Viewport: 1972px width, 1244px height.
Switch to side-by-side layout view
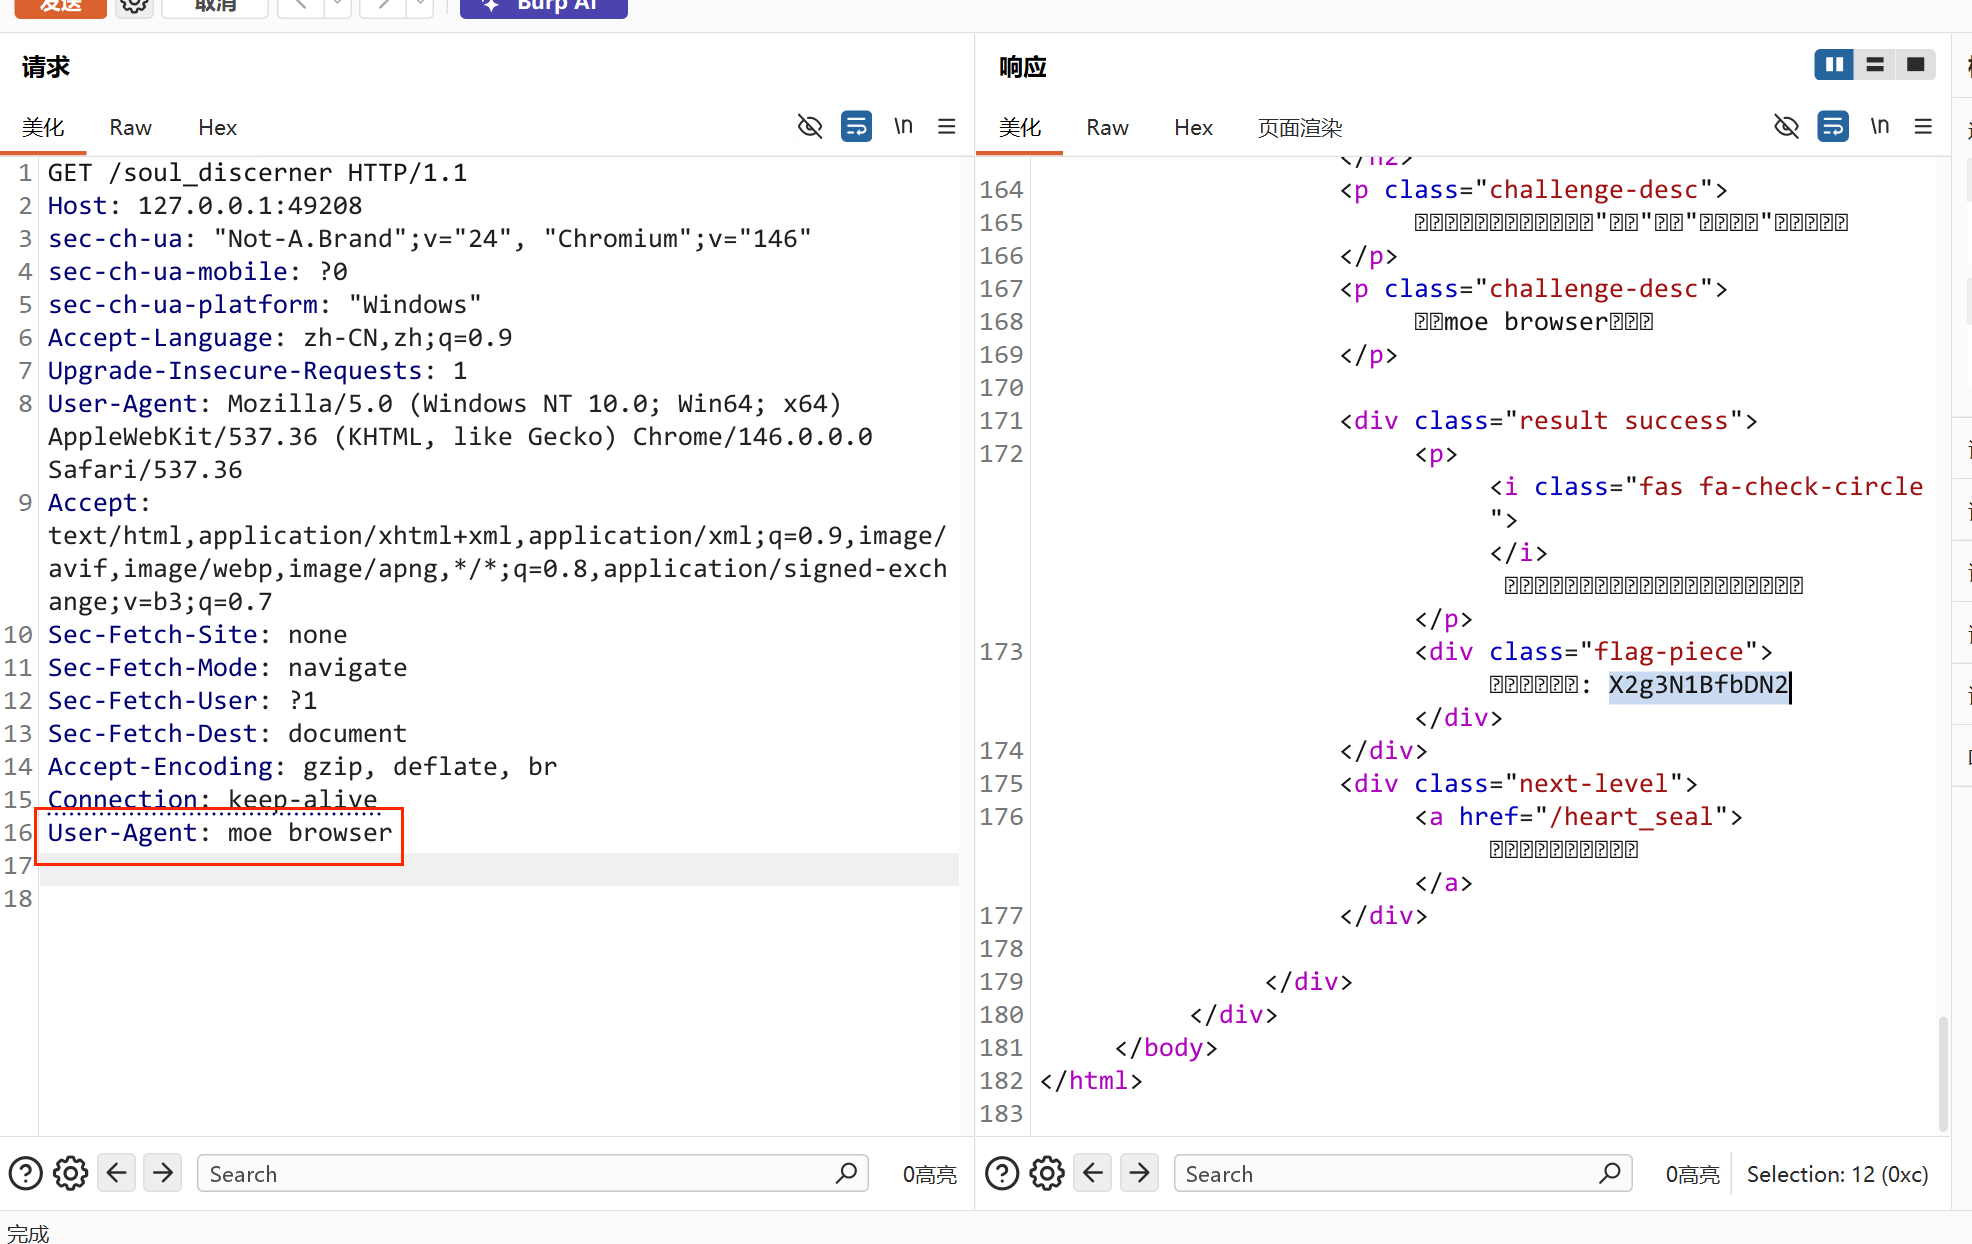(1834, 64)
